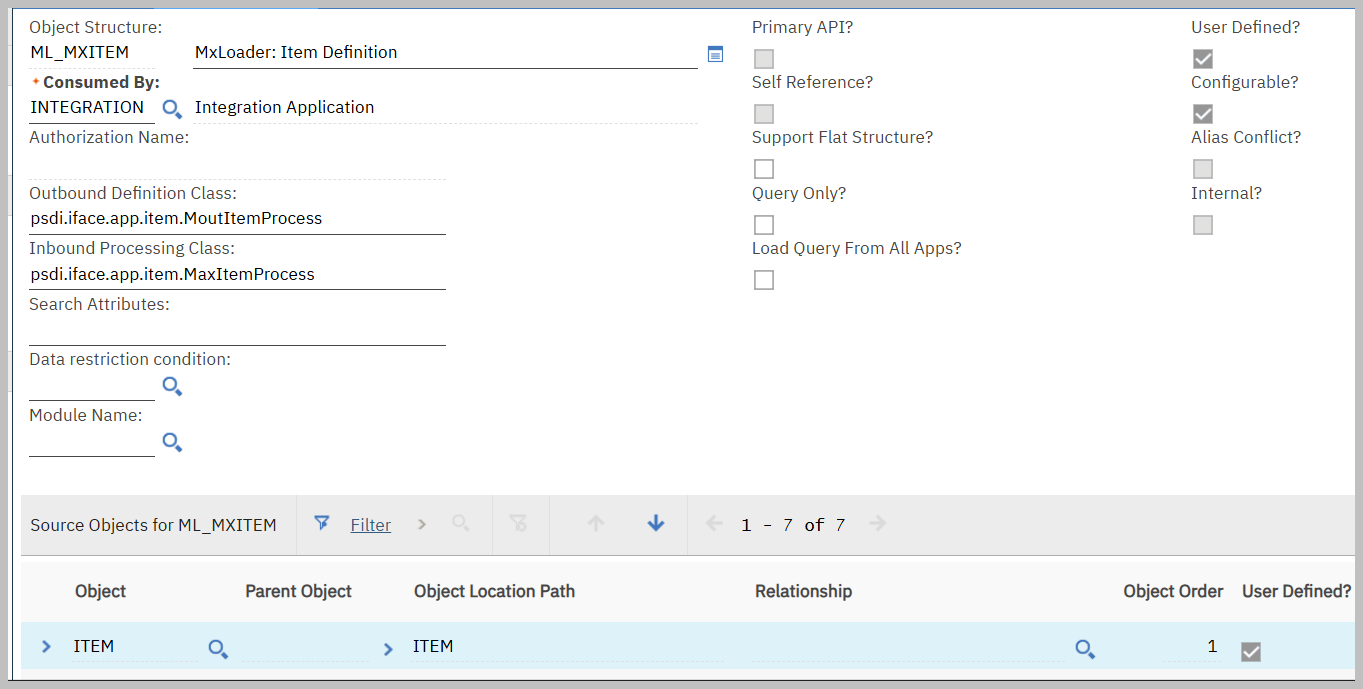
Task: Open the Consumed By lookup magnifier
Action: 172,108
